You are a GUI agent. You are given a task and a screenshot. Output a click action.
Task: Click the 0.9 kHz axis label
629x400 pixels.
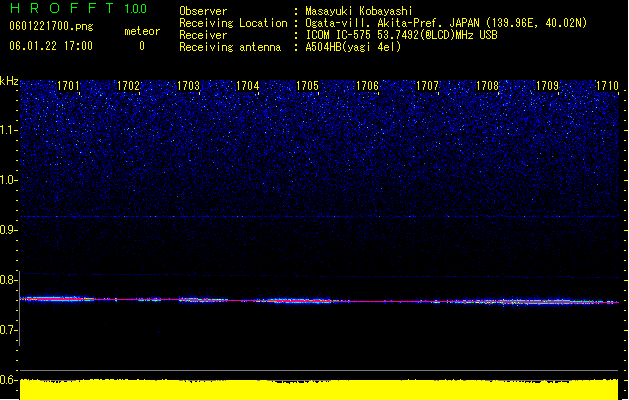click(8, 230)
